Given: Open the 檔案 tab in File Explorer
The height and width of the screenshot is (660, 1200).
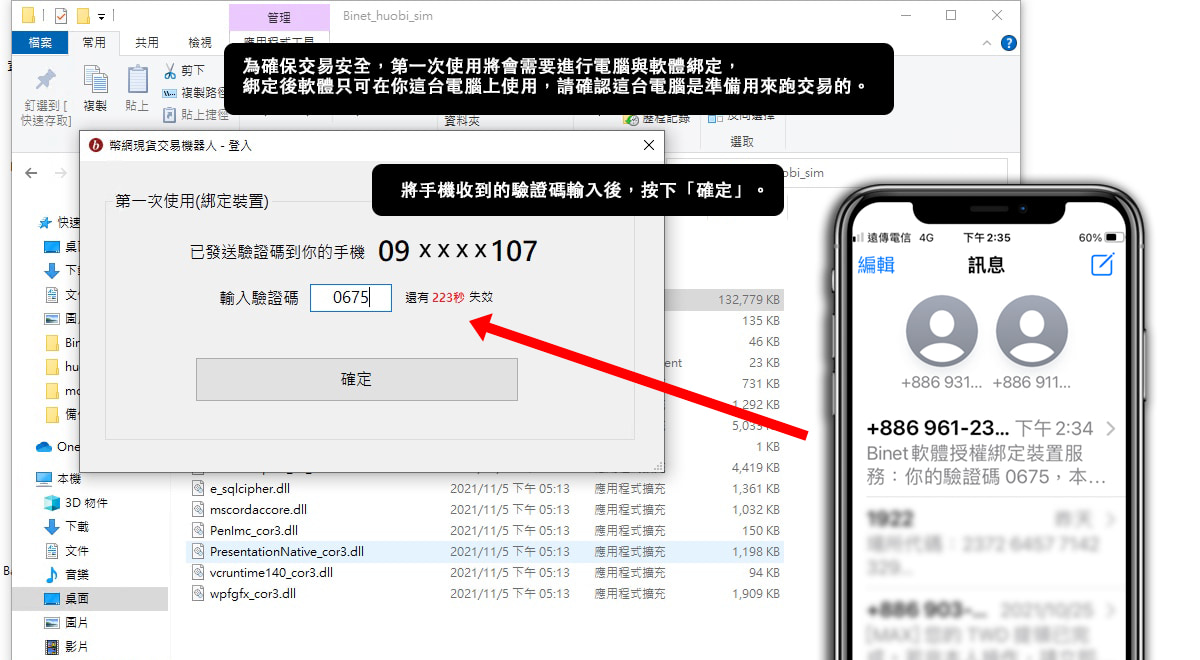Looking at the screenshot, I should coord(40,43).
